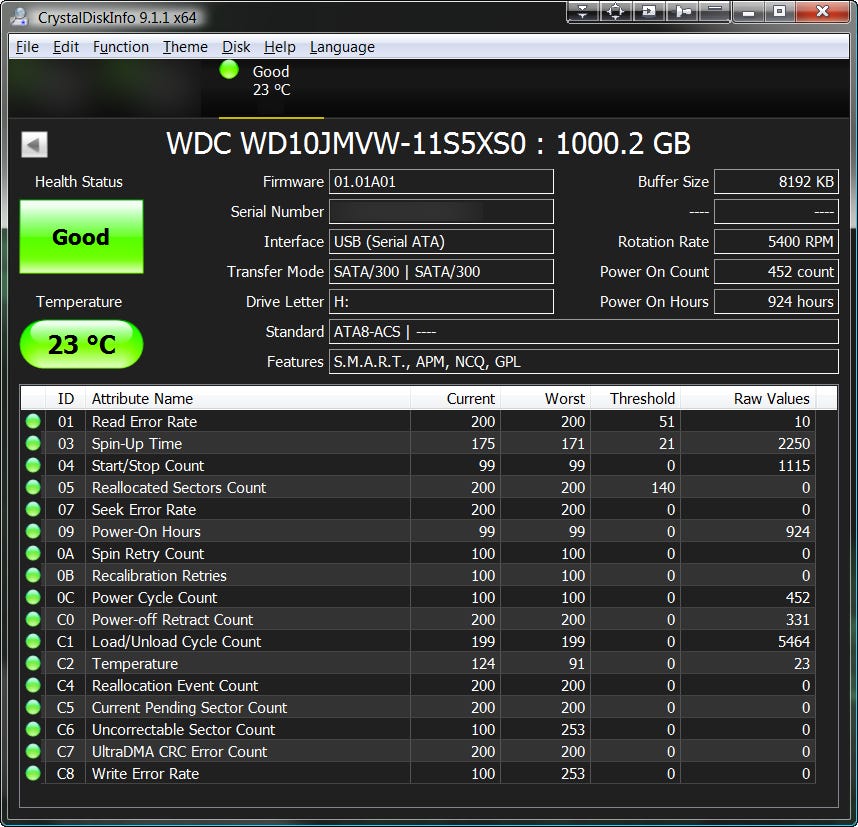Click the status orb for Power-On Hours row
Image resolution: width=858 pixels, height=827 pixels.
coord(33,531)
